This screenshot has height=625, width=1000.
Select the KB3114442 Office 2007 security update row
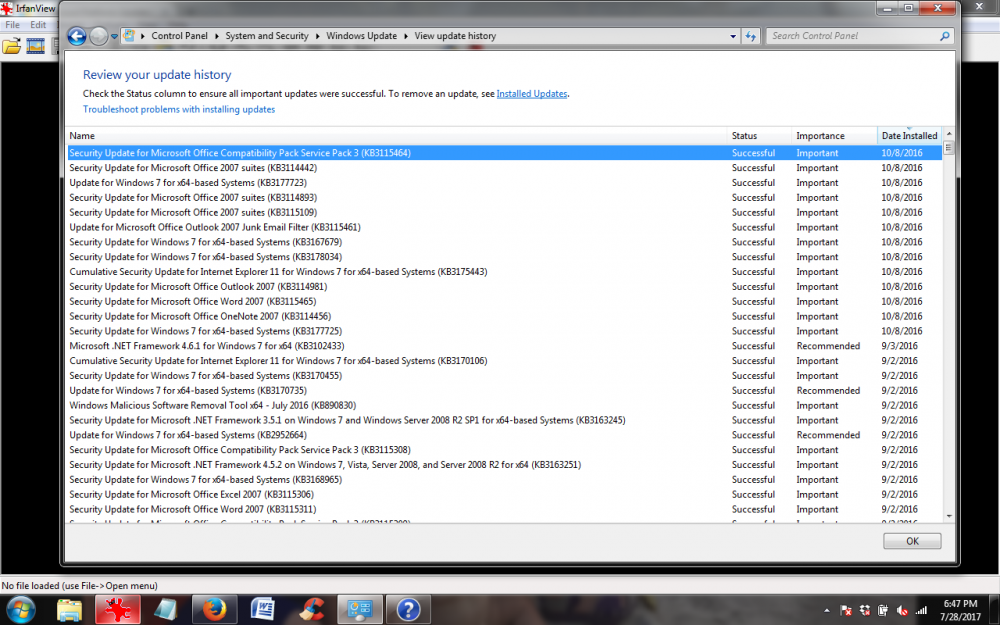[x=200, y=167]
